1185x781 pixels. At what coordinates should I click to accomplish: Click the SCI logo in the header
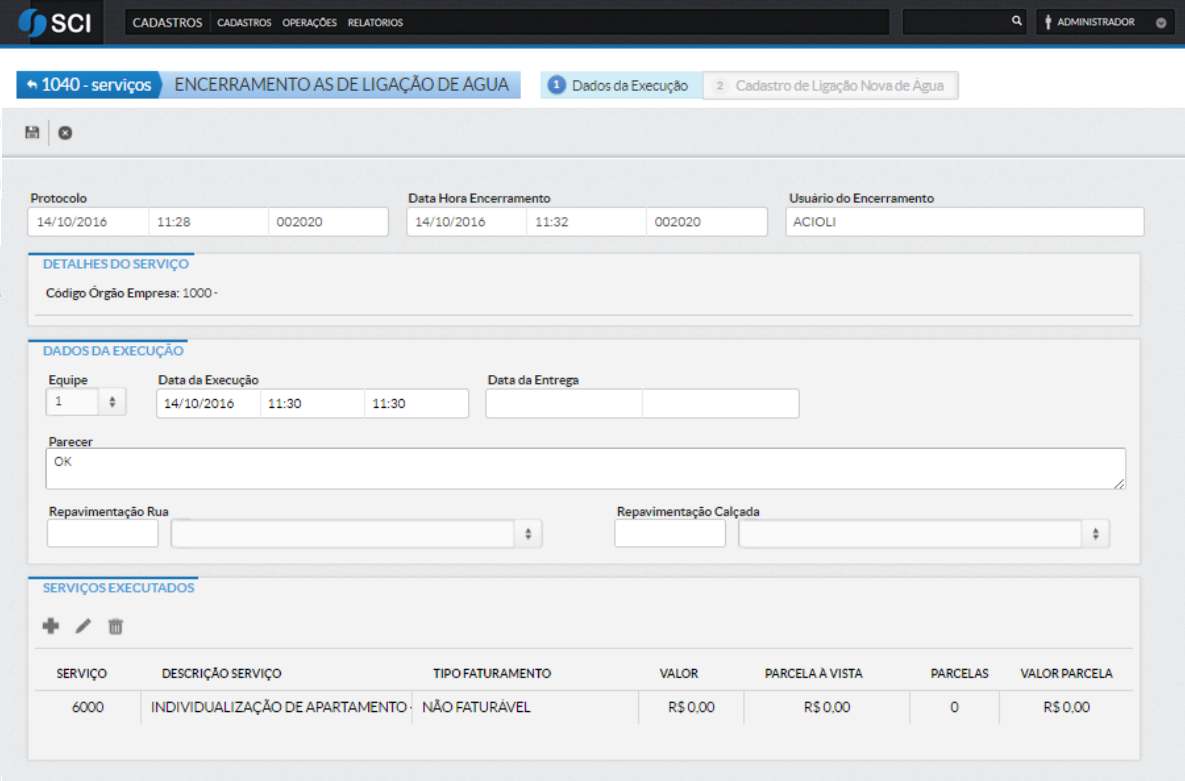click(58, 21)
